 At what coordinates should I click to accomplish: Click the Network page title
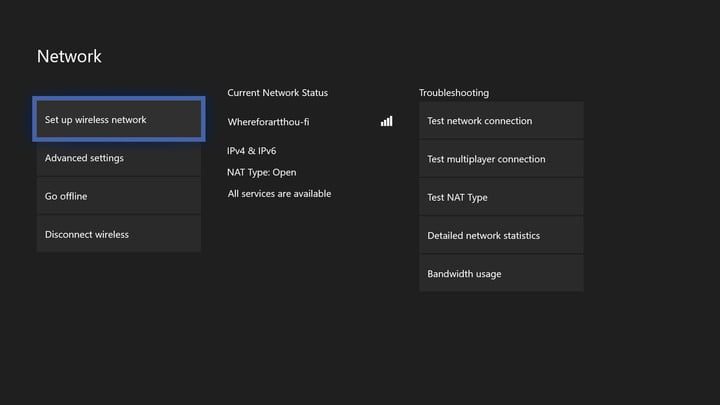69,57
